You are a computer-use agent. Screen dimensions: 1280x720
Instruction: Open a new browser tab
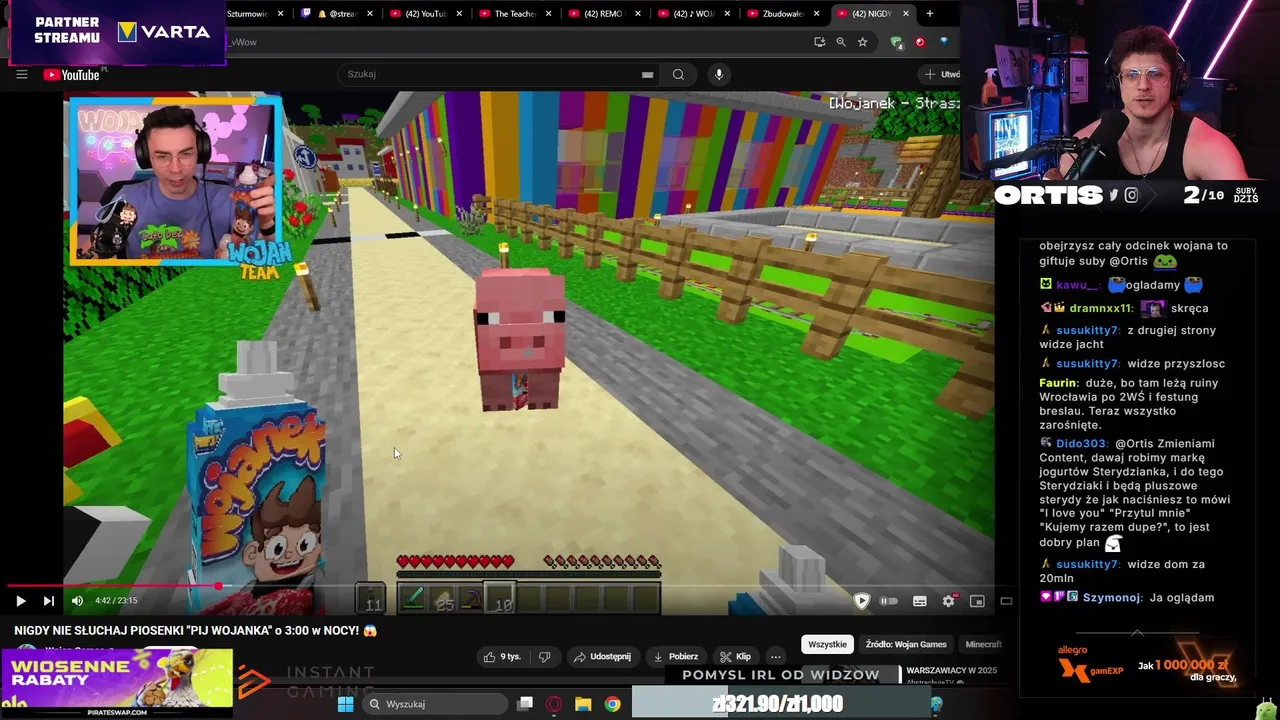click(929, 14)
